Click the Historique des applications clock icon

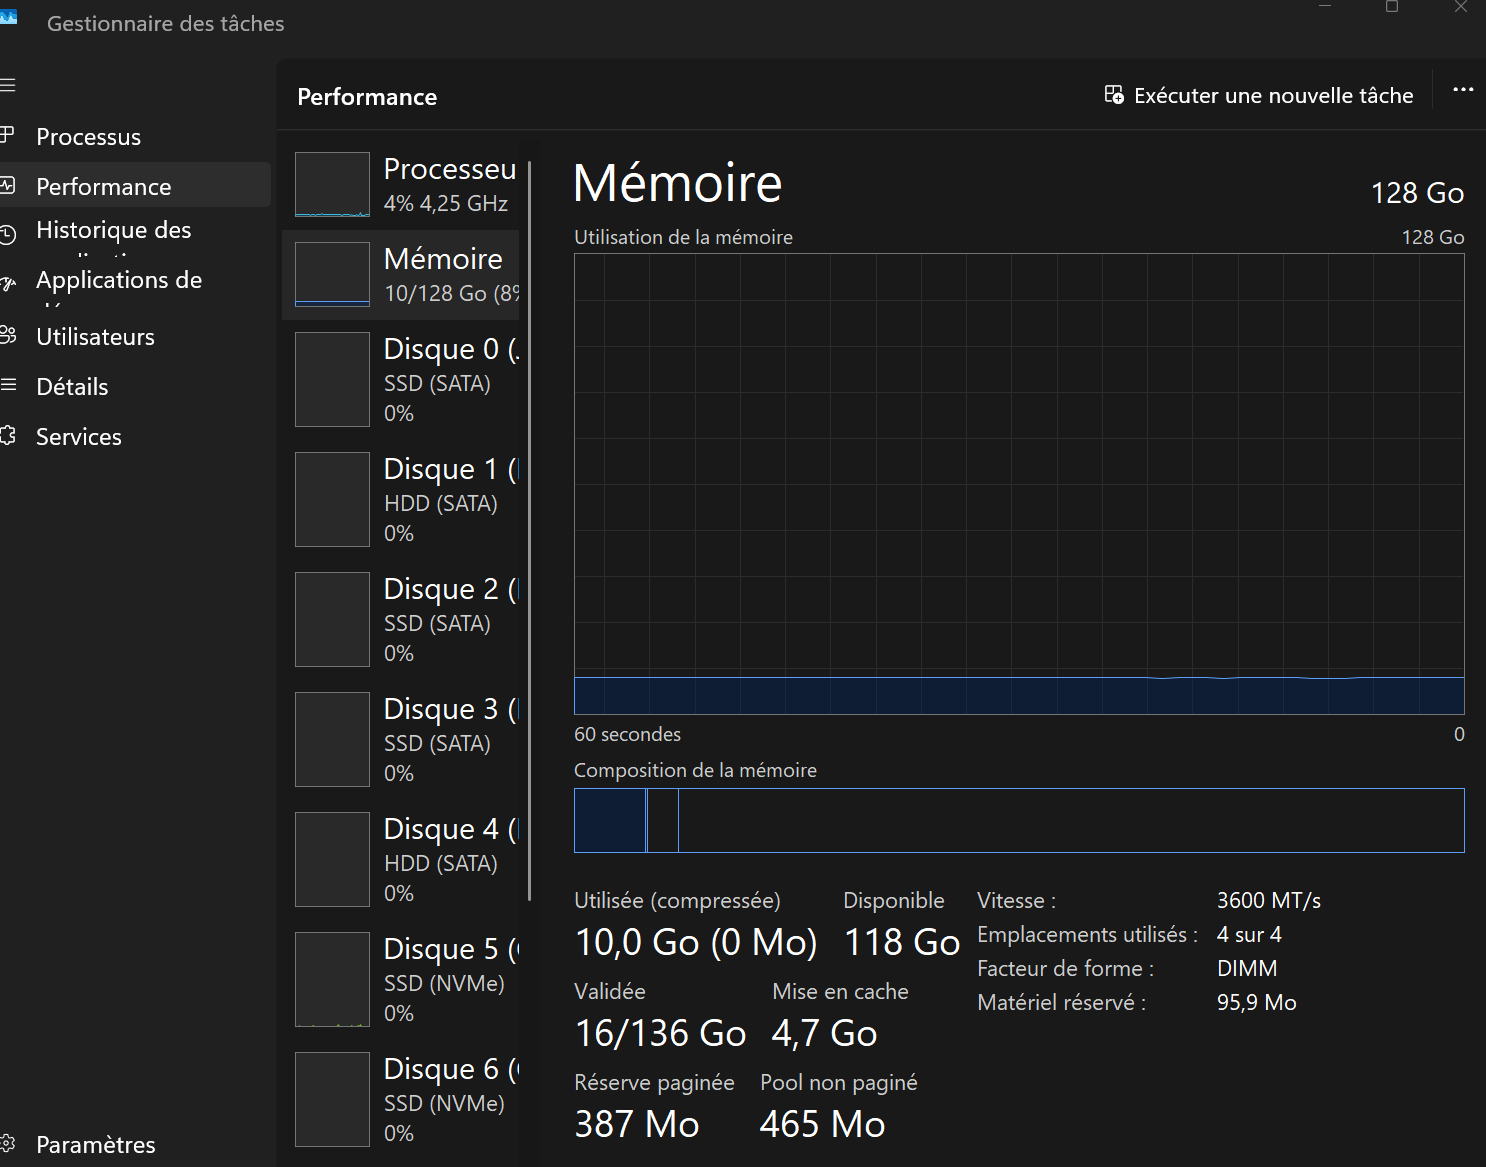[8, 235]
